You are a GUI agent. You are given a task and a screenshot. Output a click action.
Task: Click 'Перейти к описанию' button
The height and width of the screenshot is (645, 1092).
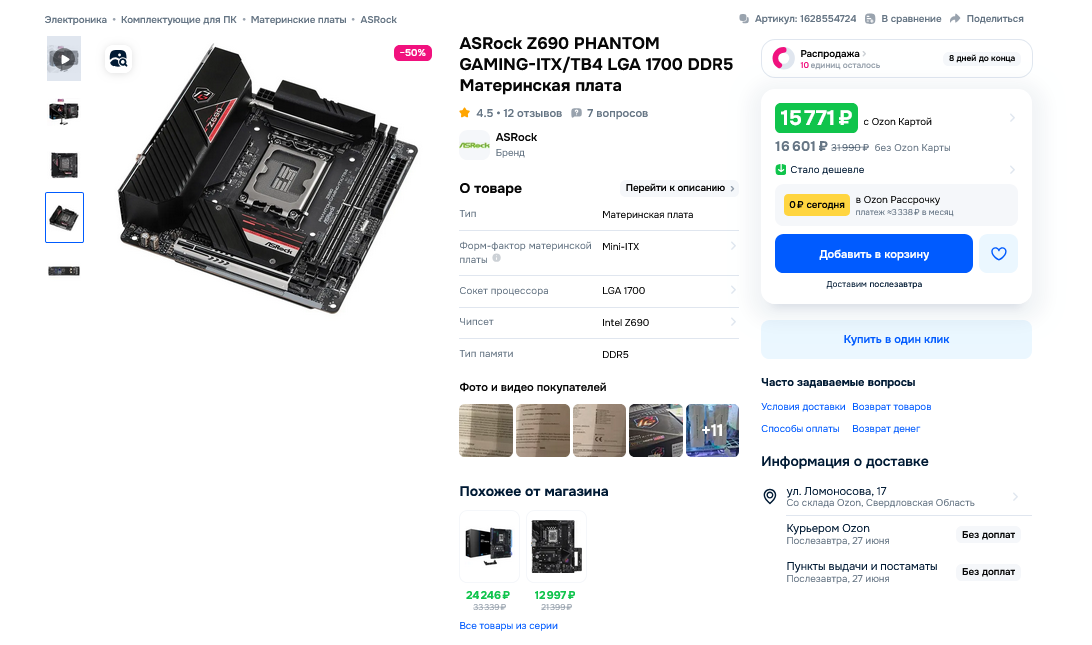(679, 188)
